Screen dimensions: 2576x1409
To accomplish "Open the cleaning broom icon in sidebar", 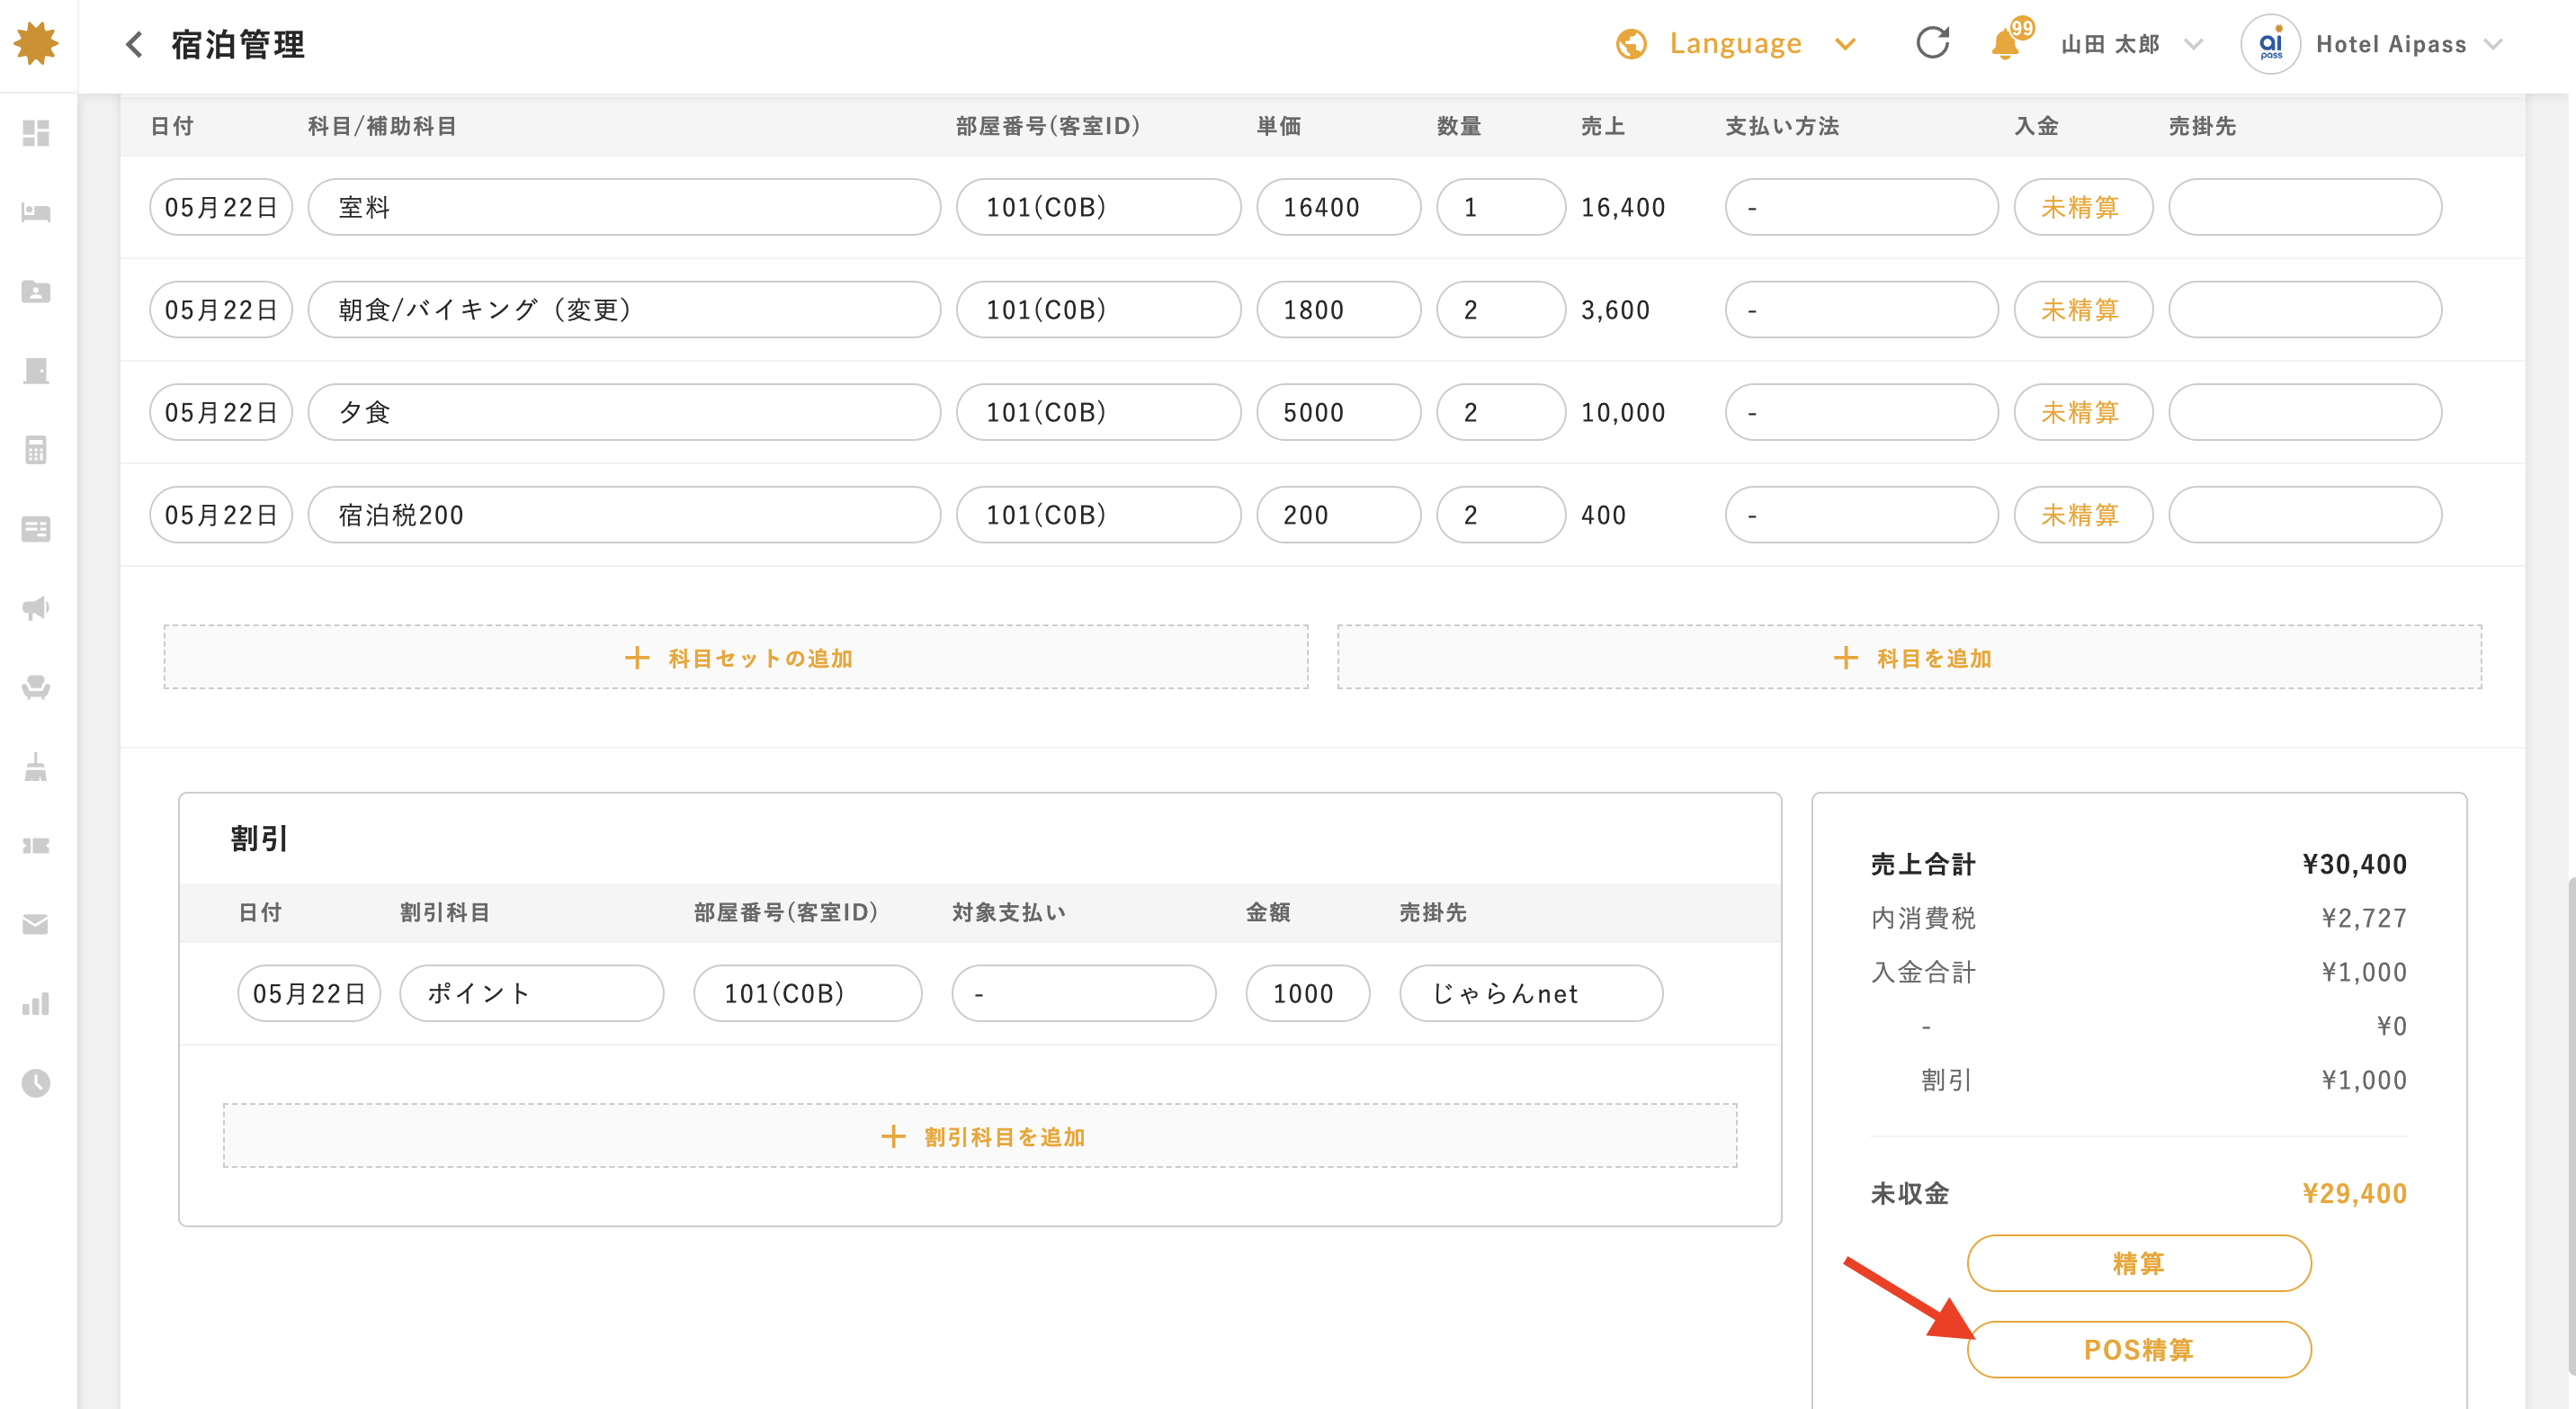I will 36,766.
